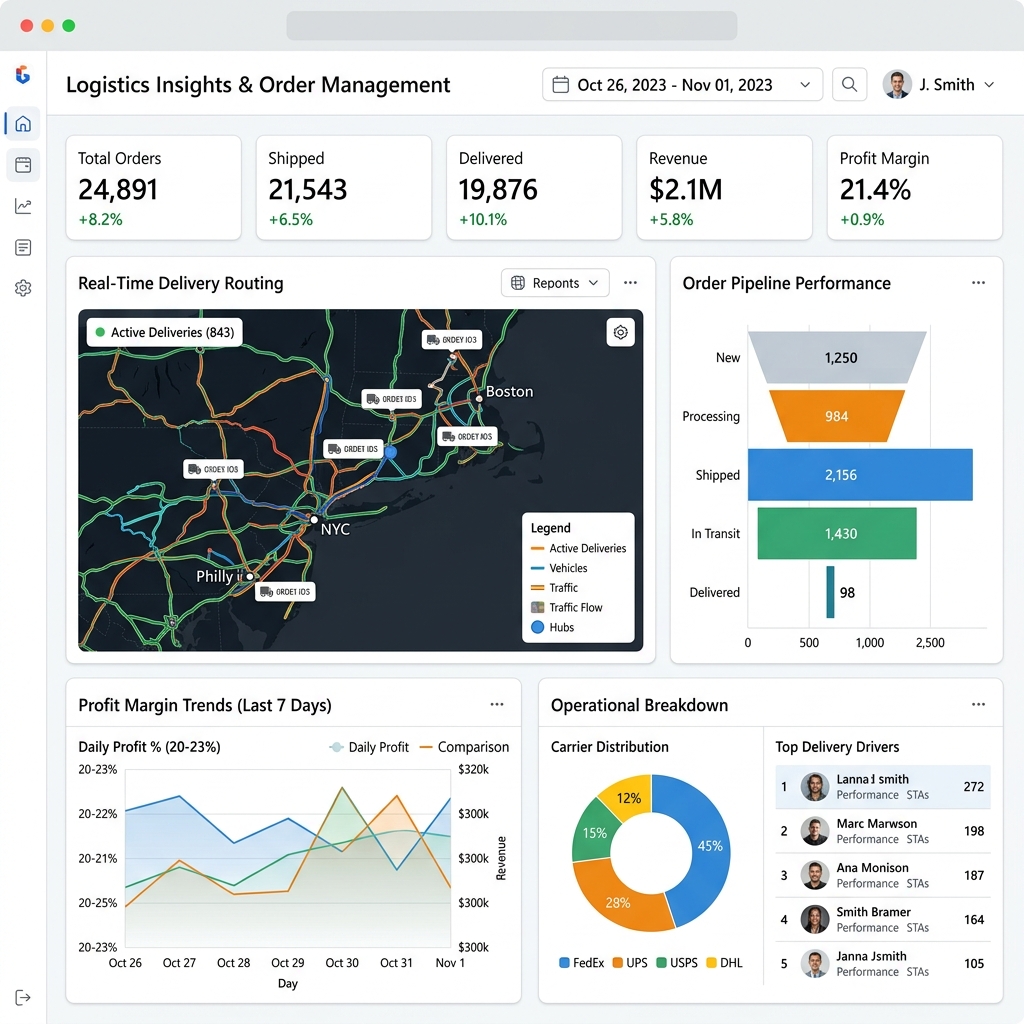
Task: Toggle USPS in carrier legend
Action: tap(677, 963)
